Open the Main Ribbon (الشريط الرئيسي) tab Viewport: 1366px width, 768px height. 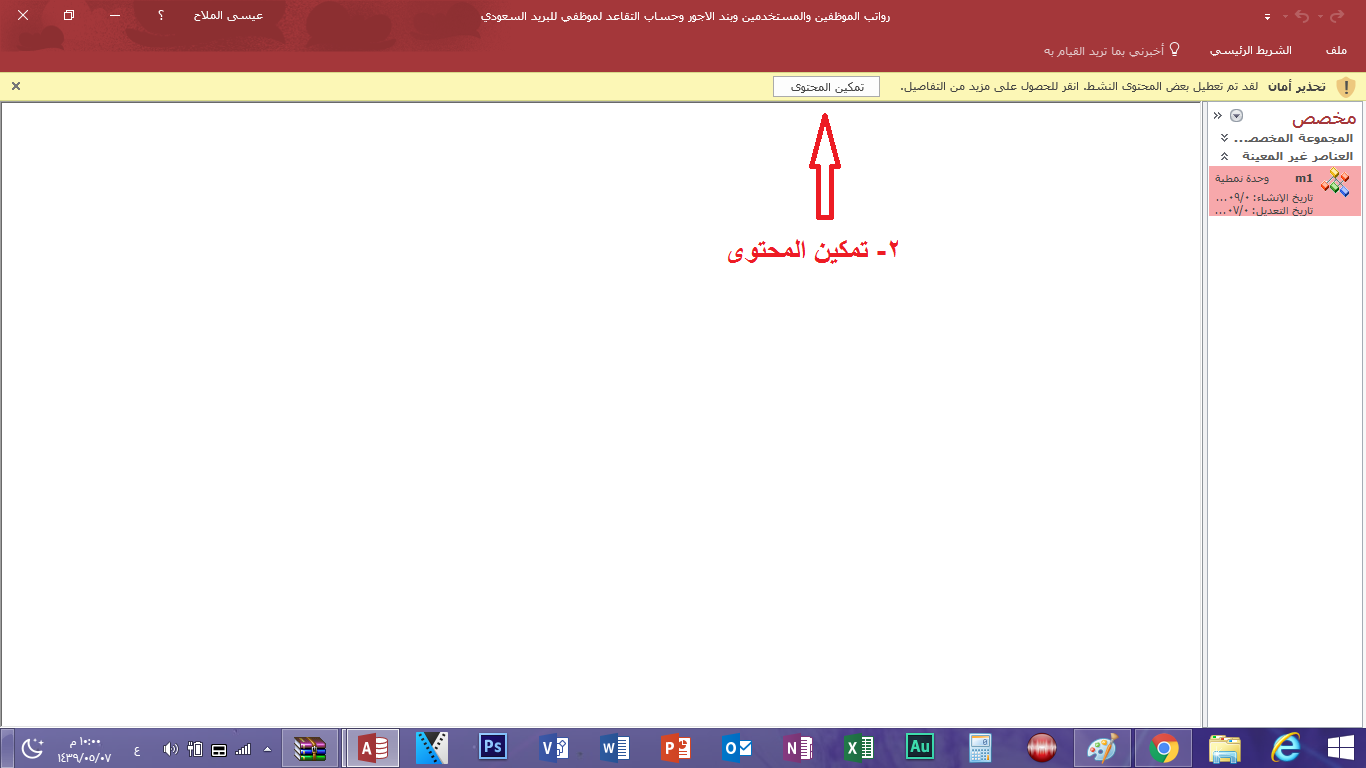coord(1250,50)
